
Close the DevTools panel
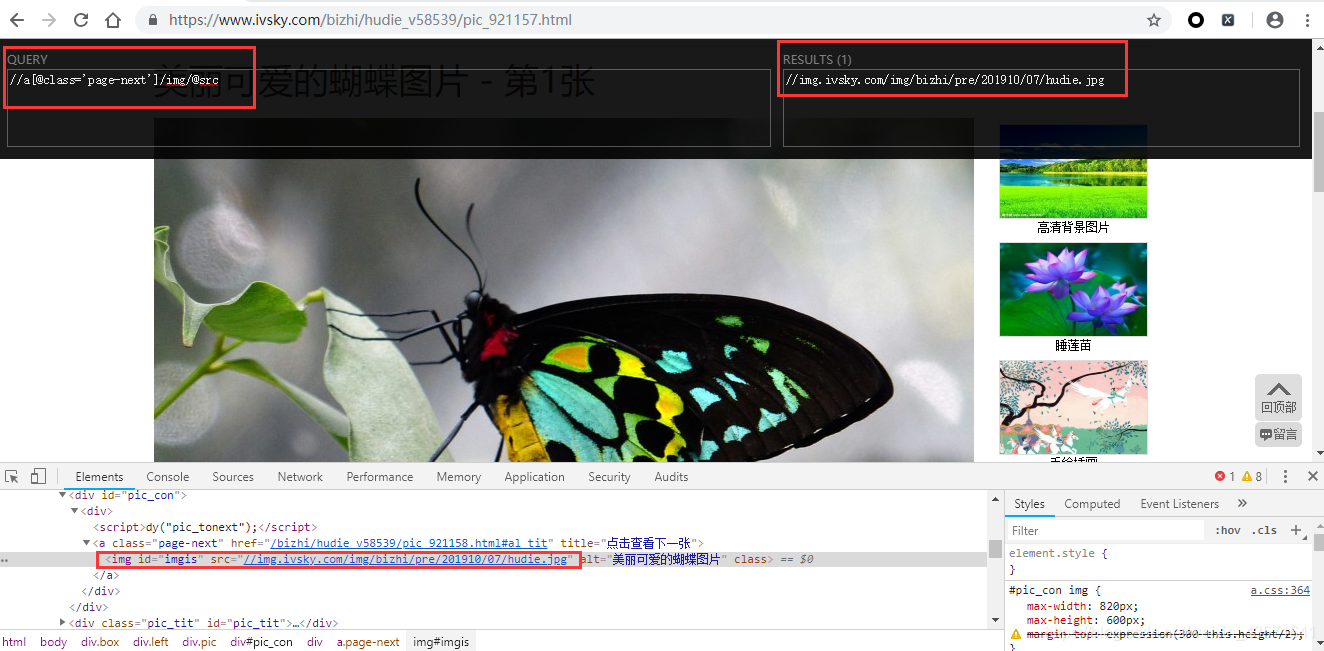(1313, 477)
